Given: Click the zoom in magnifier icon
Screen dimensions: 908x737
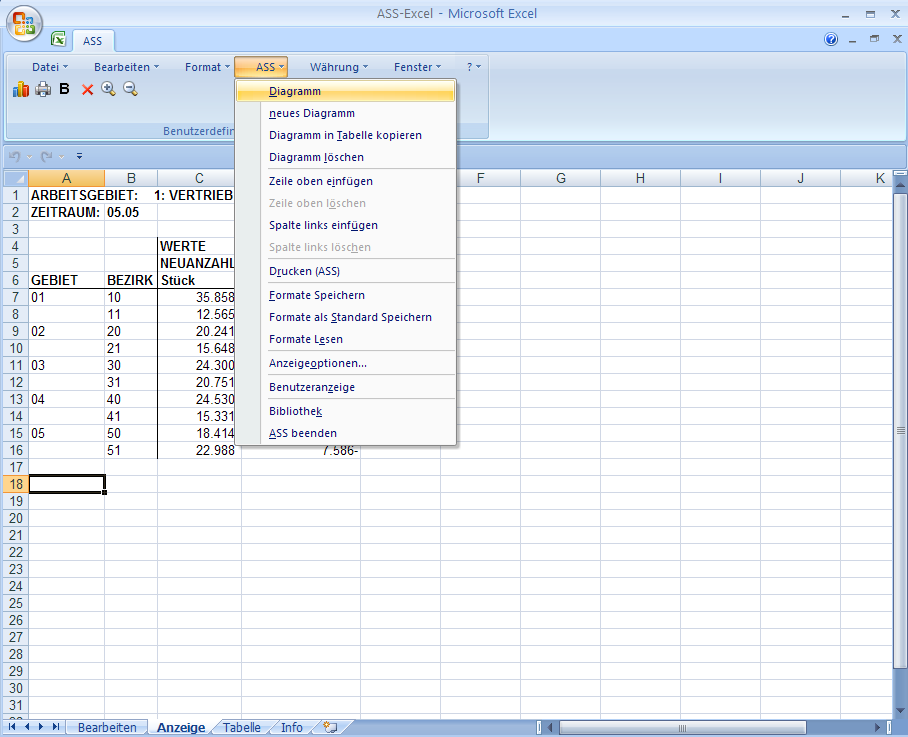Looking at the screenshot, I should coord(108,89).
